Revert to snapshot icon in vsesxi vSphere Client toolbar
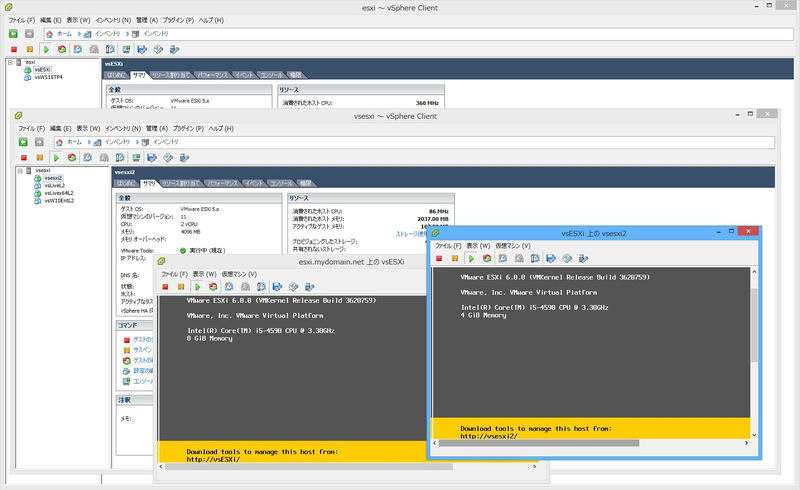The image size is (800, 490). (104, 158)
